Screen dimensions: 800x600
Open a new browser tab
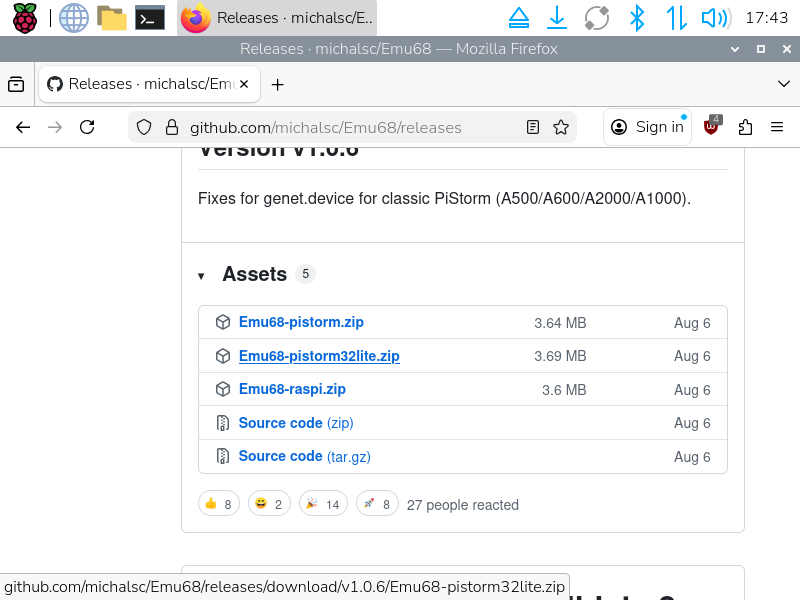click(x=278, y=85)
